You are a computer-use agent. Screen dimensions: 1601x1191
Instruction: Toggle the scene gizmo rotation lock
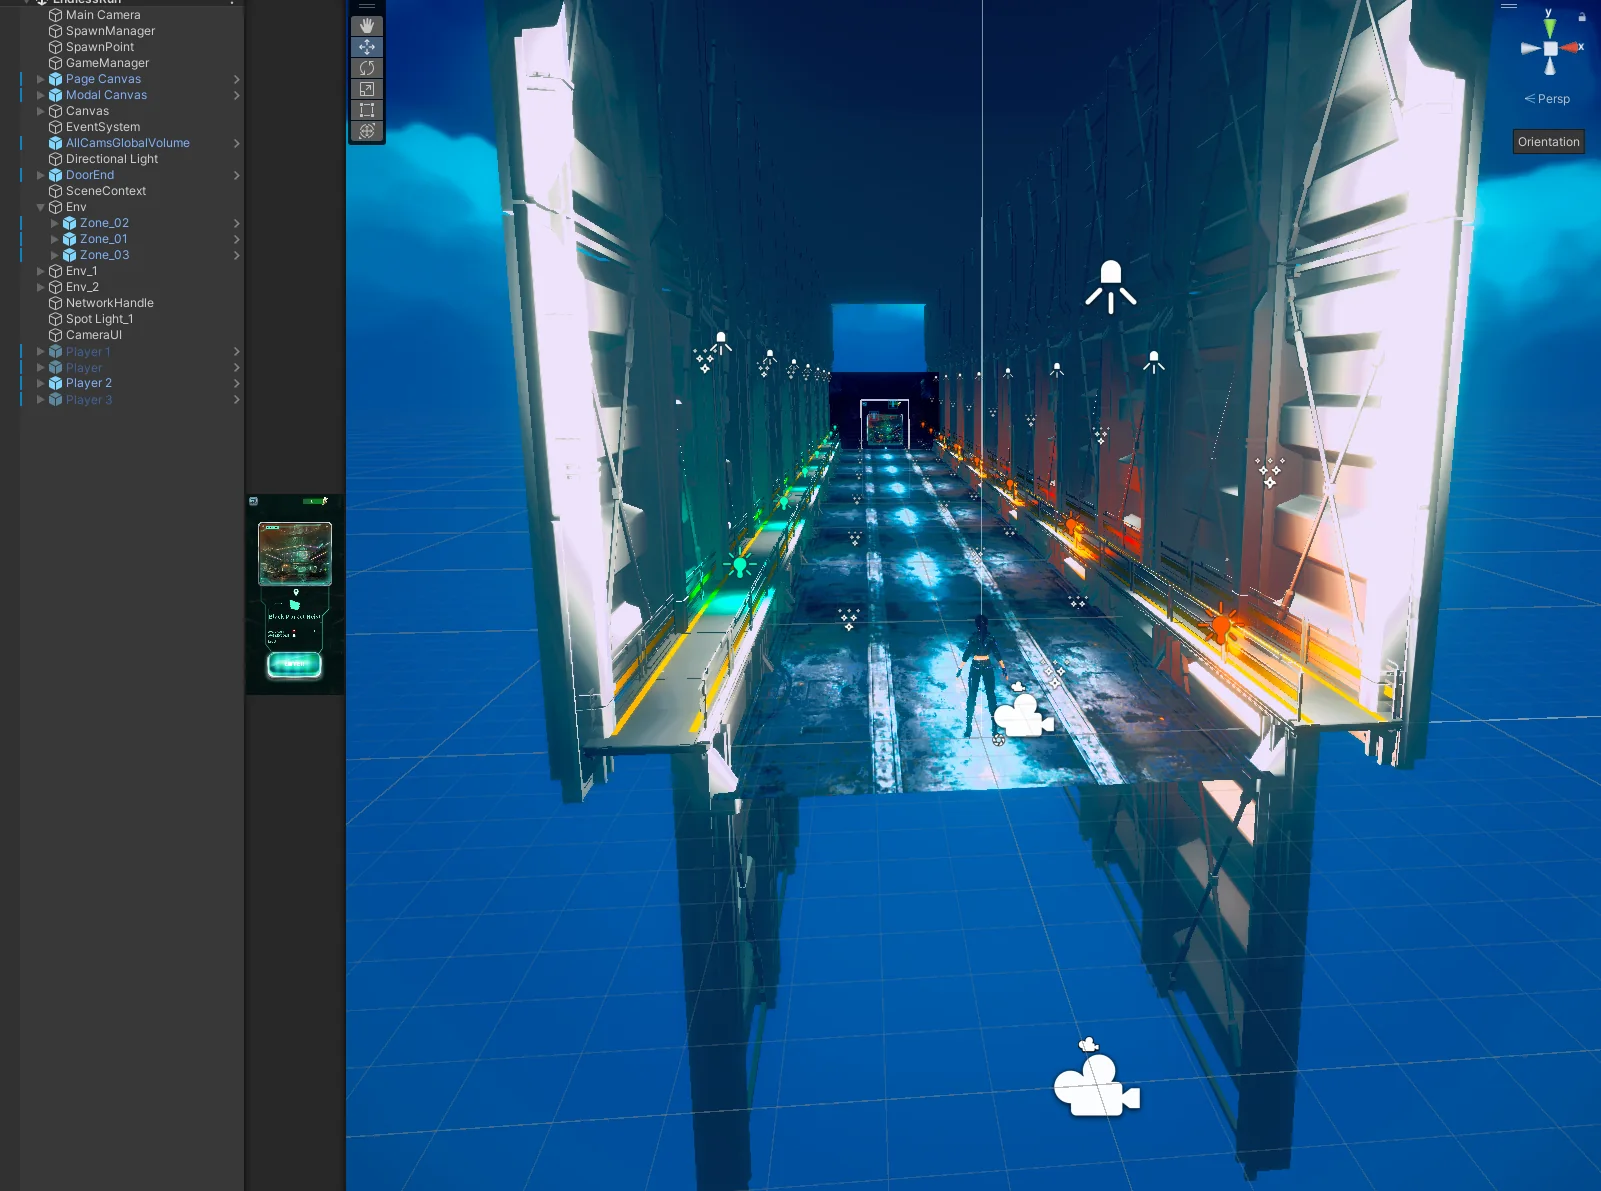(1582, 17)
